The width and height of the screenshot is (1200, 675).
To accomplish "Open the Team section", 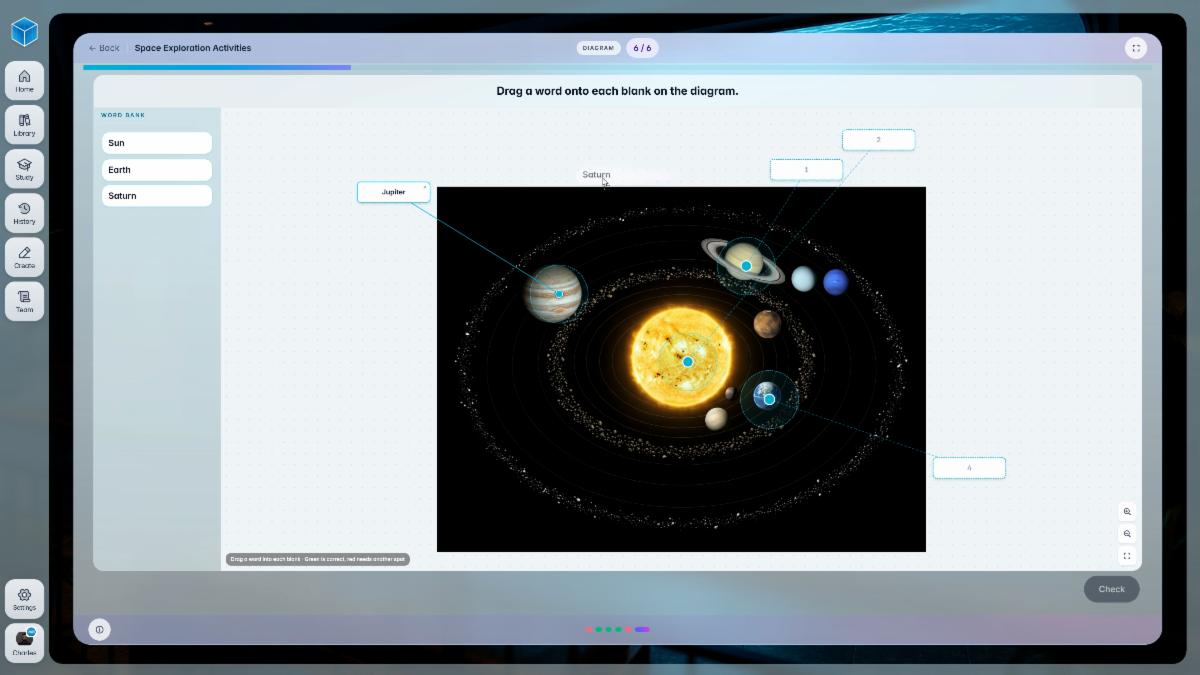I will click(x=24, y=300).
